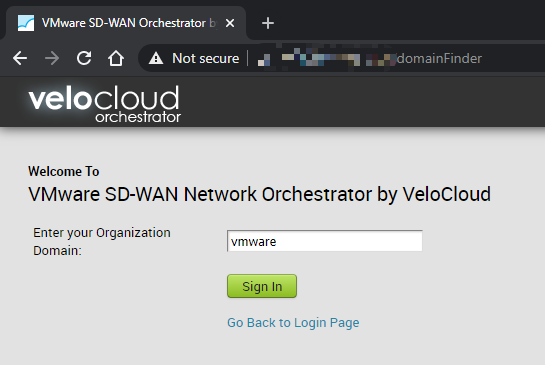The image size is (545, 365).
Task: Click the Enter your Organization Domain label
Action: (102, 242)
